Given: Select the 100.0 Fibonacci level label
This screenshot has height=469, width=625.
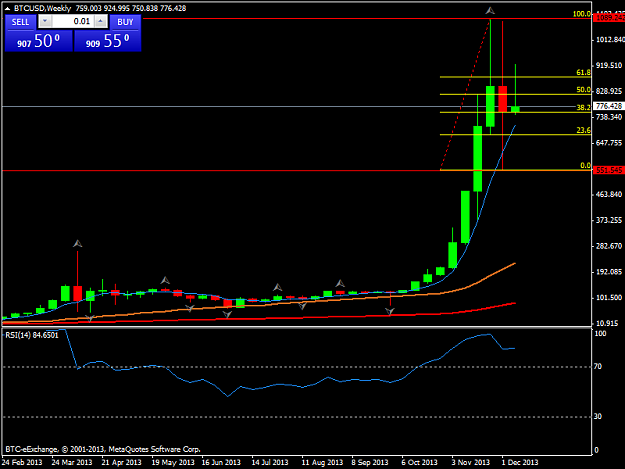Looking at the screenshot, I should [582, 14].
